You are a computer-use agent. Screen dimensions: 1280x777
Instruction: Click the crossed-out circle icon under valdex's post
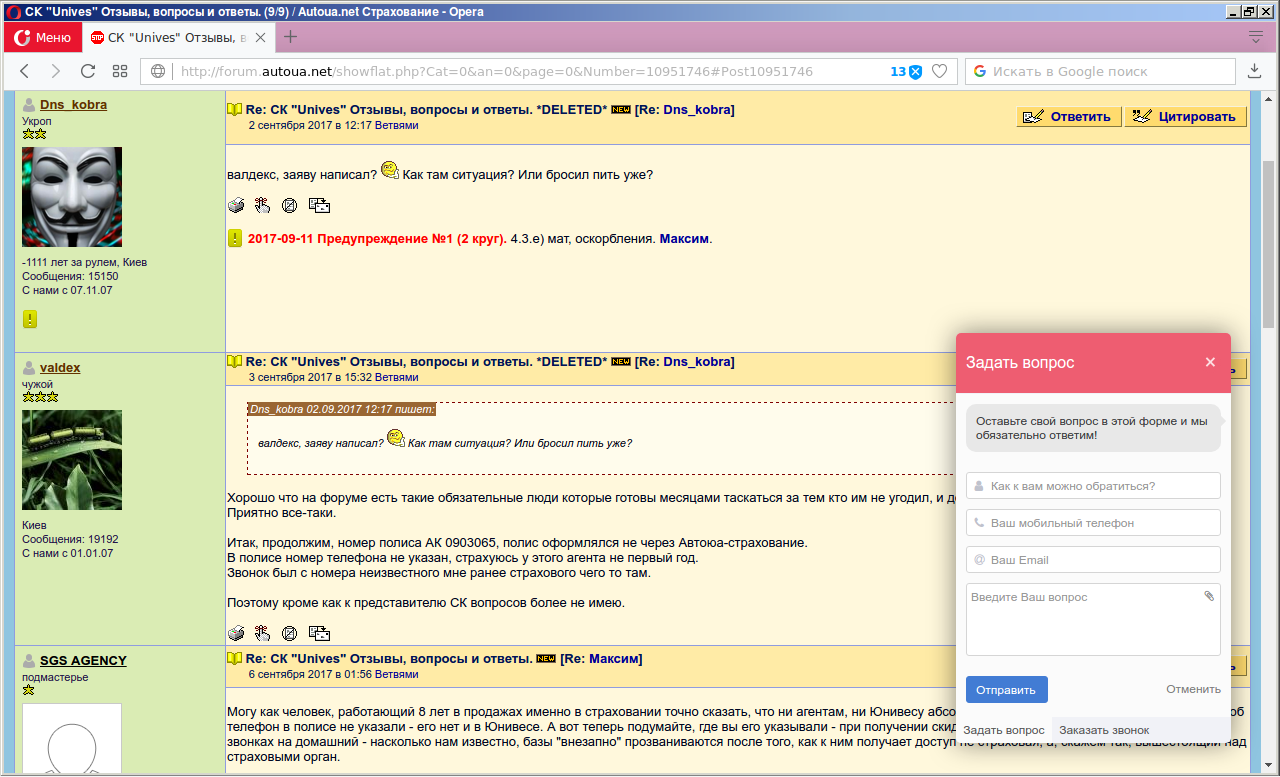(x=289, y=633)
